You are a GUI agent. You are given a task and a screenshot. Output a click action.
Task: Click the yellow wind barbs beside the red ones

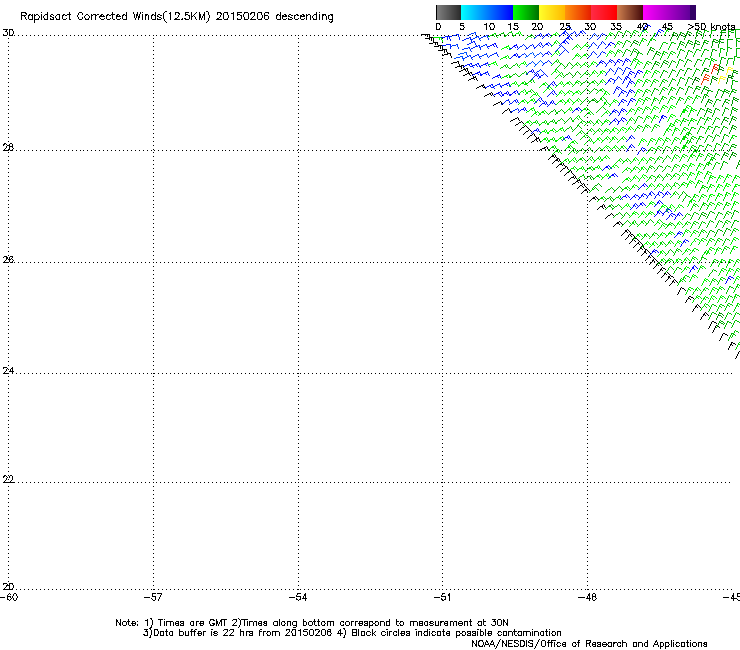click(x=726, y=75)
